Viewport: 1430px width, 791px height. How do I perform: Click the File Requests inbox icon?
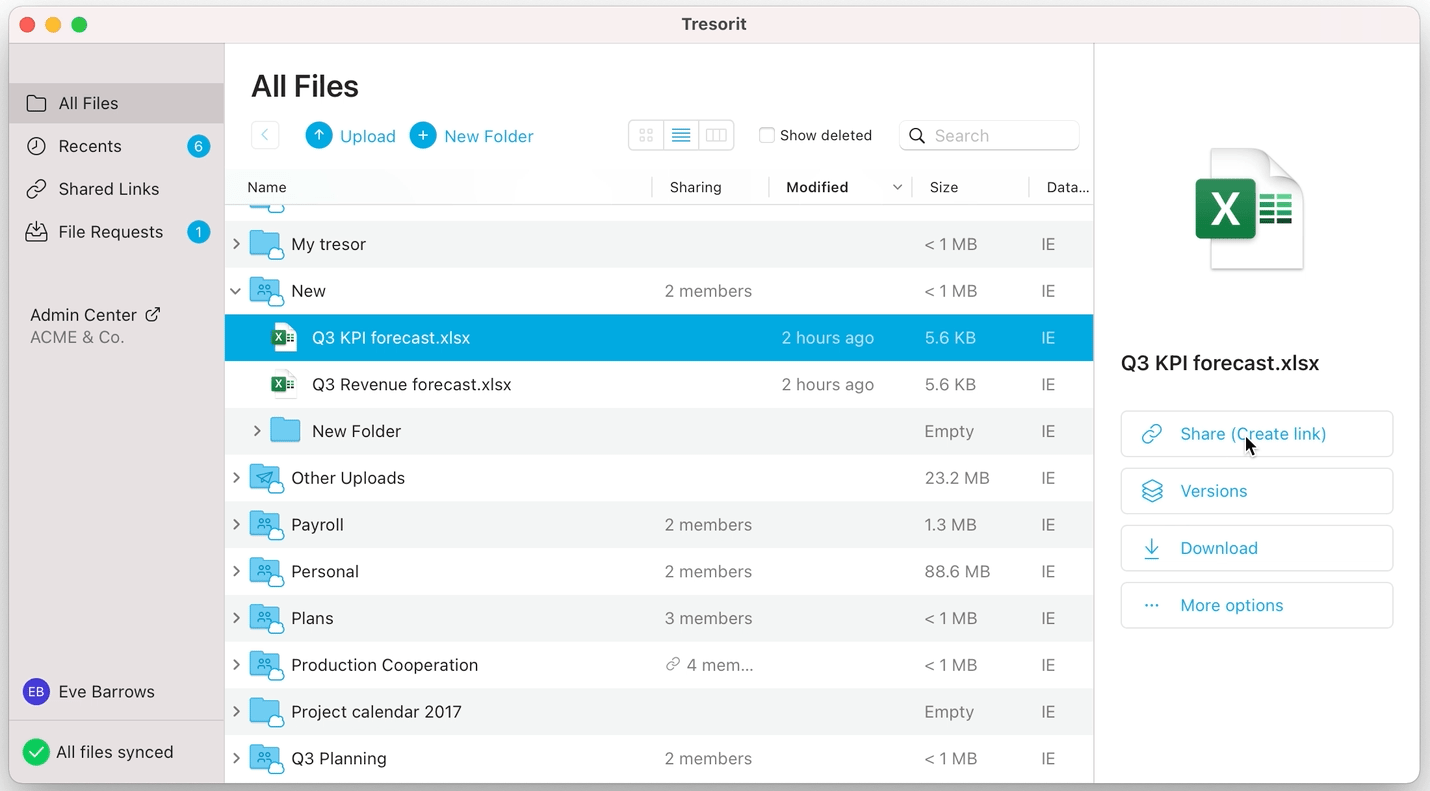36,232
